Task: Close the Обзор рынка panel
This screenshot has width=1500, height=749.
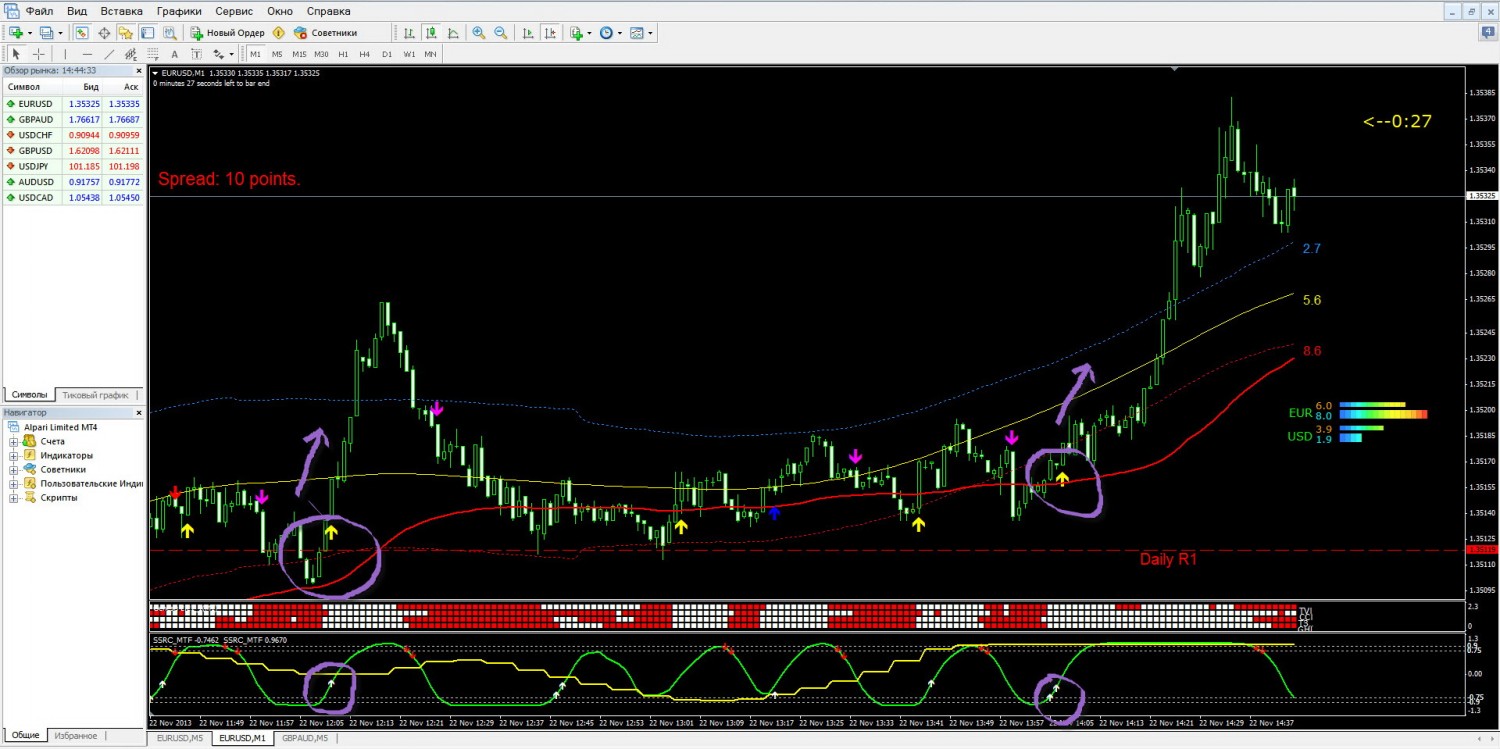Action: pos(139,71)
